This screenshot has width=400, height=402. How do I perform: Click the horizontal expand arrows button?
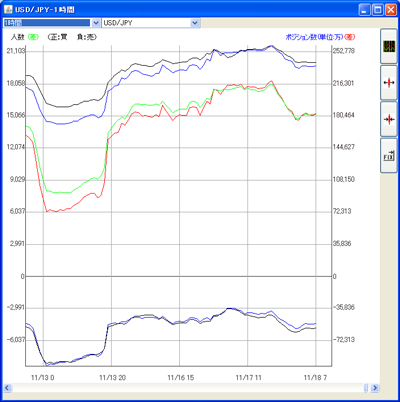[x=389, y=83]
